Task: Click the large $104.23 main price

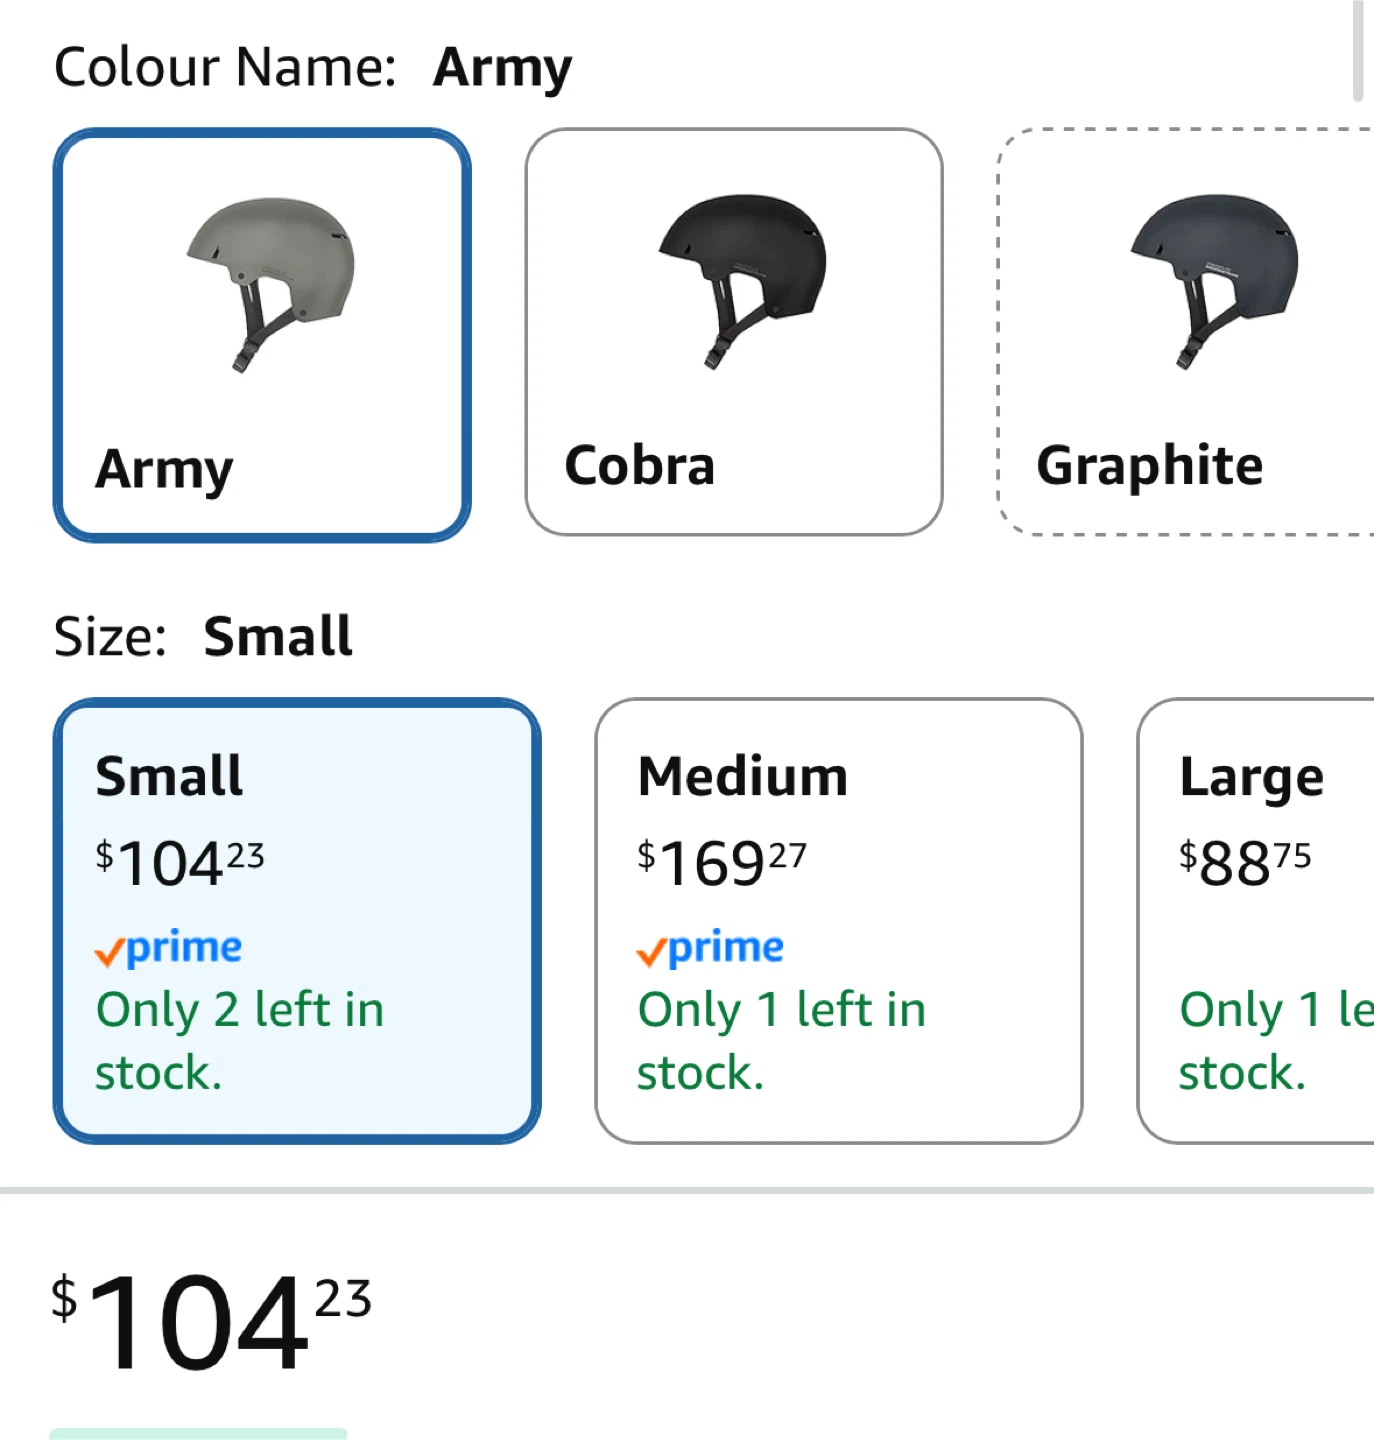Action: click(211, 1321)
